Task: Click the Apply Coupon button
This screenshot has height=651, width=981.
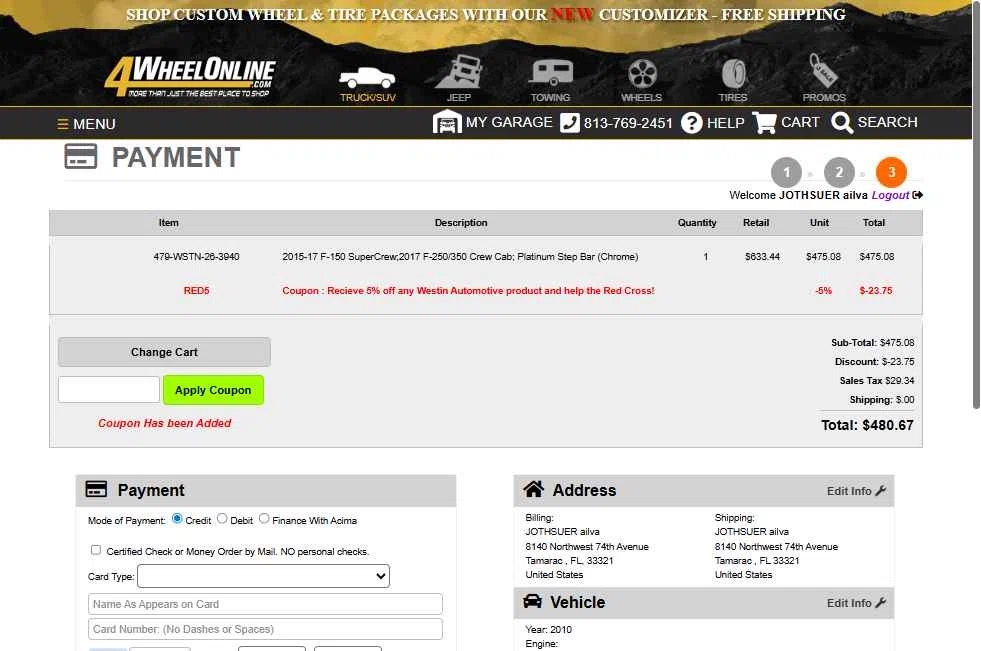Action: click(x=213, y=390)
